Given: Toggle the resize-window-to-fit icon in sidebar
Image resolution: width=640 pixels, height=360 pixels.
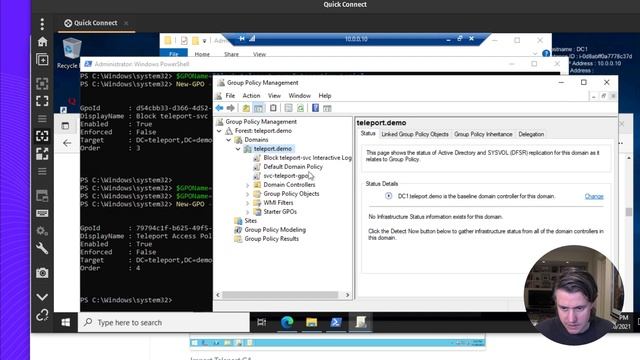Looking at the screenshot, I should 42,84.
